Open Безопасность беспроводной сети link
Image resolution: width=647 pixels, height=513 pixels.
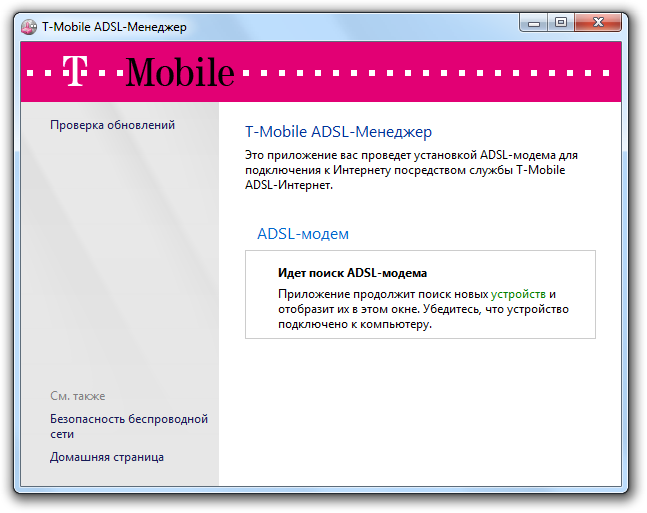tap(129, 426)
